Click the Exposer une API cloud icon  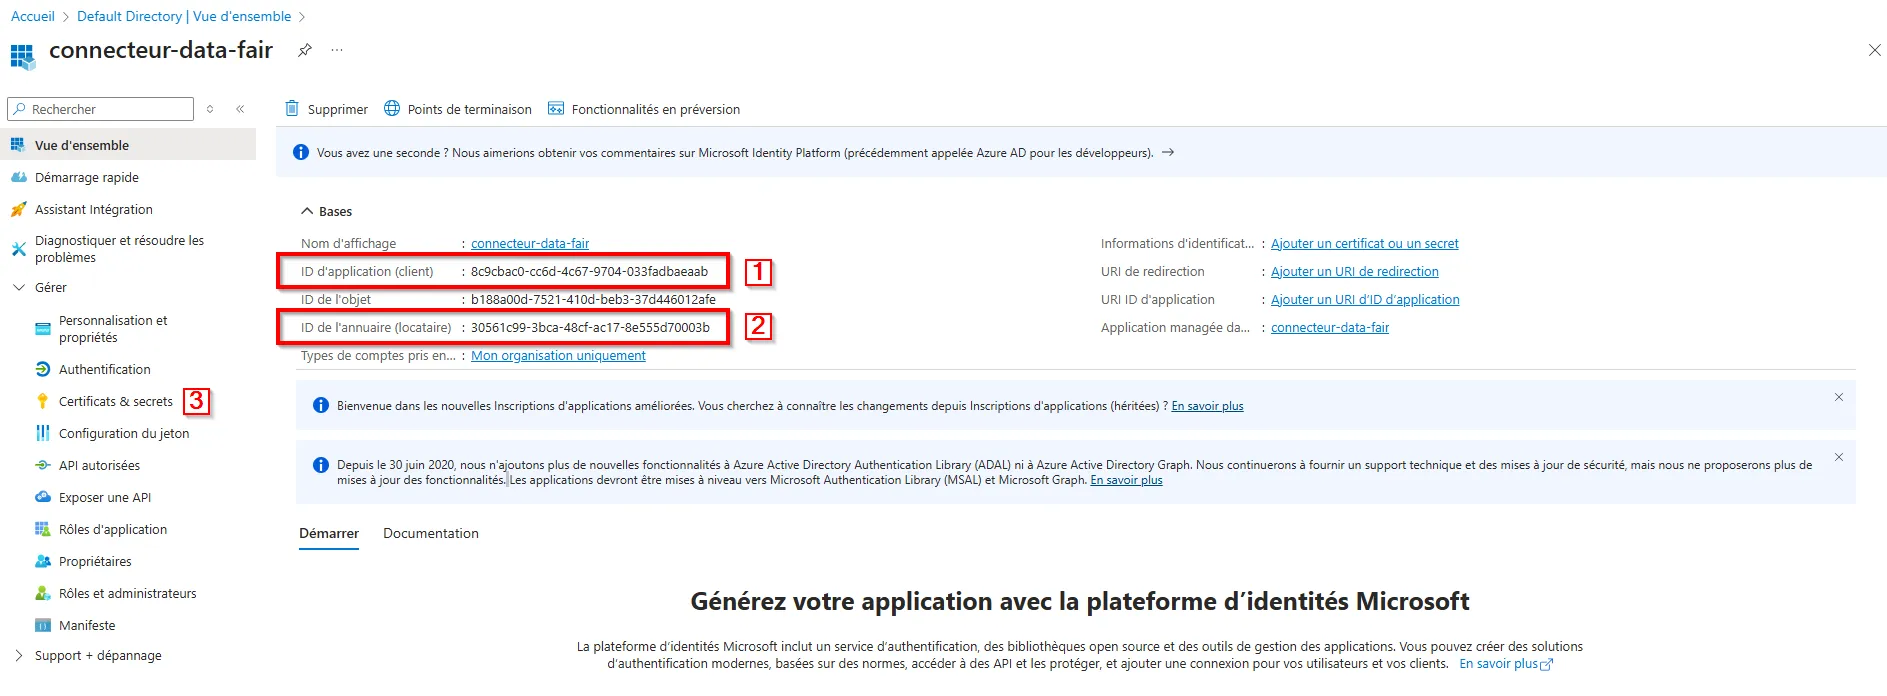[42, 497]
